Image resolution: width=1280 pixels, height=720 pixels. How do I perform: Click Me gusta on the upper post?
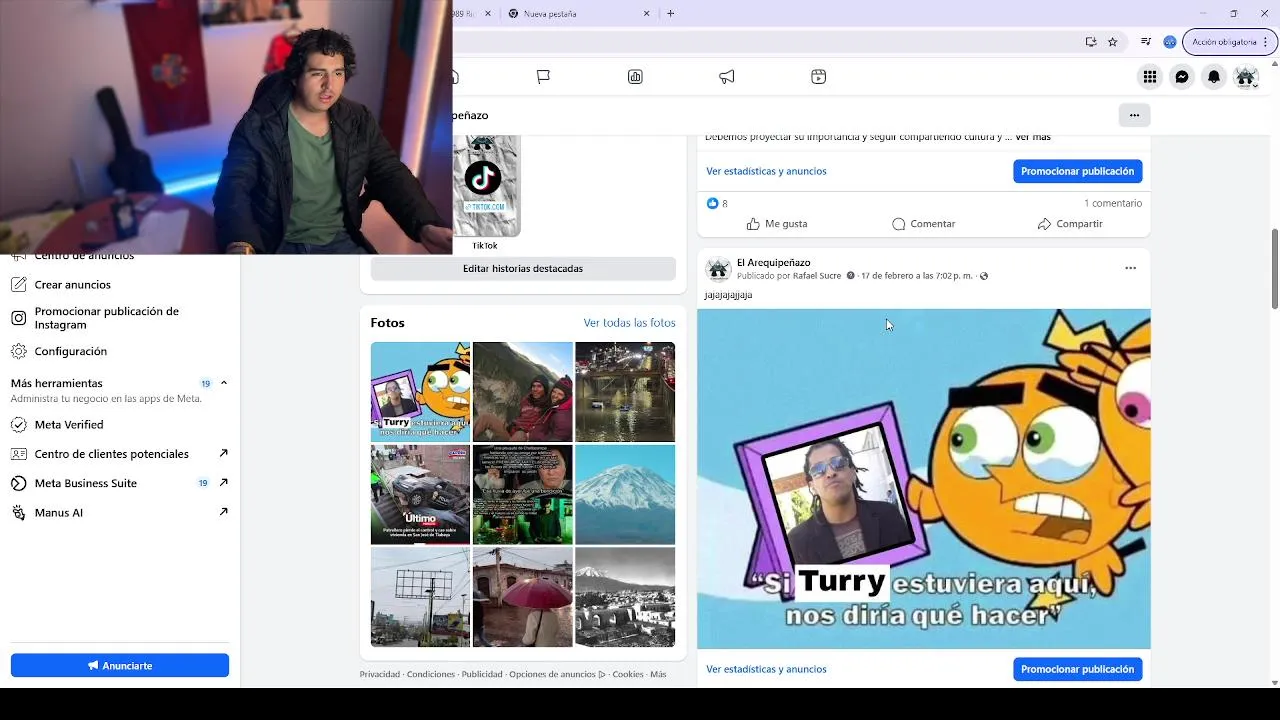pyautogui.click(x=777, y=224)
